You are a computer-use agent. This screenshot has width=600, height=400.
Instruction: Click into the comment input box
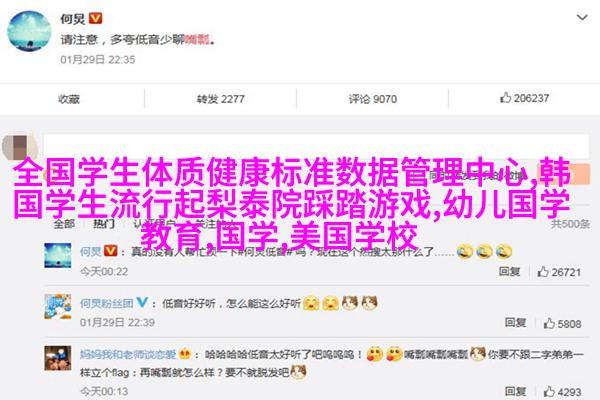pos(316,146)
